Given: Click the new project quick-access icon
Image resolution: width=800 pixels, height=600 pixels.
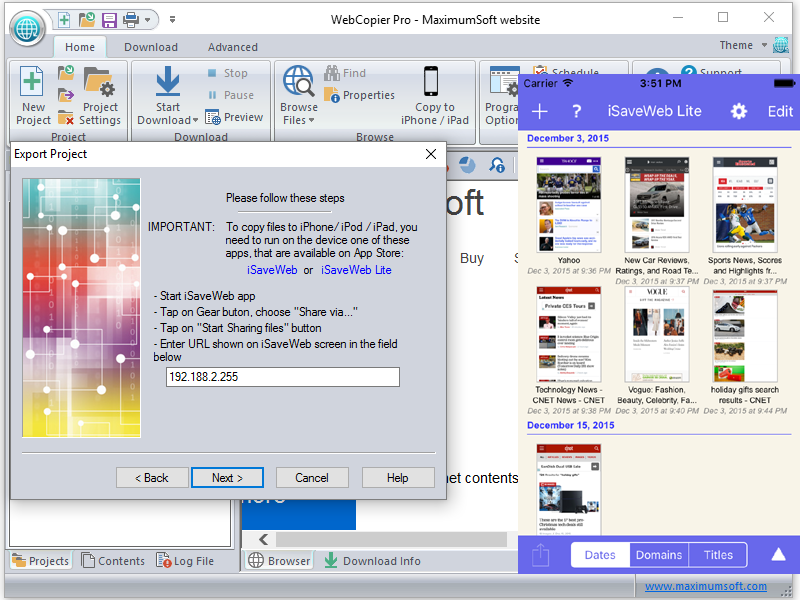Looking at the screenshot, I should click(x=64, y=20).
